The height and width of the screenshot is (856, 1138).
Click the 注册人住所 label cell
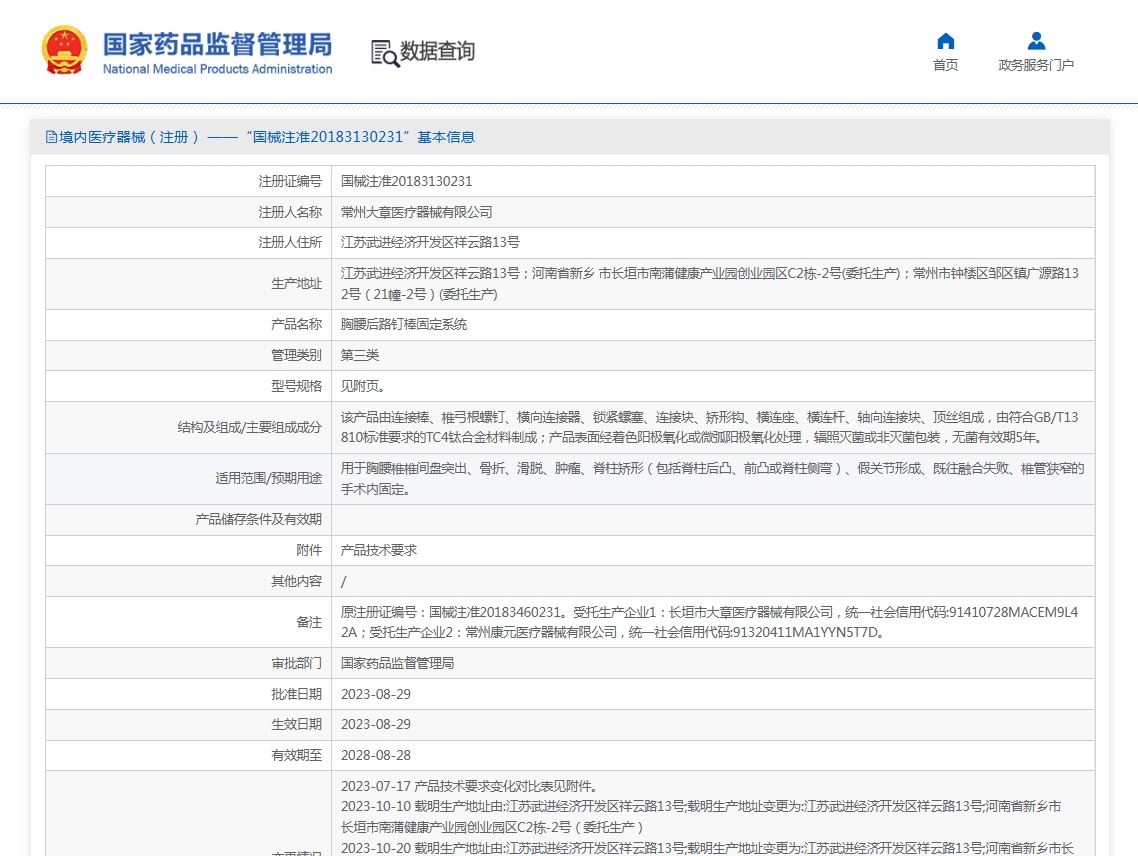click(x=189, y=242)
